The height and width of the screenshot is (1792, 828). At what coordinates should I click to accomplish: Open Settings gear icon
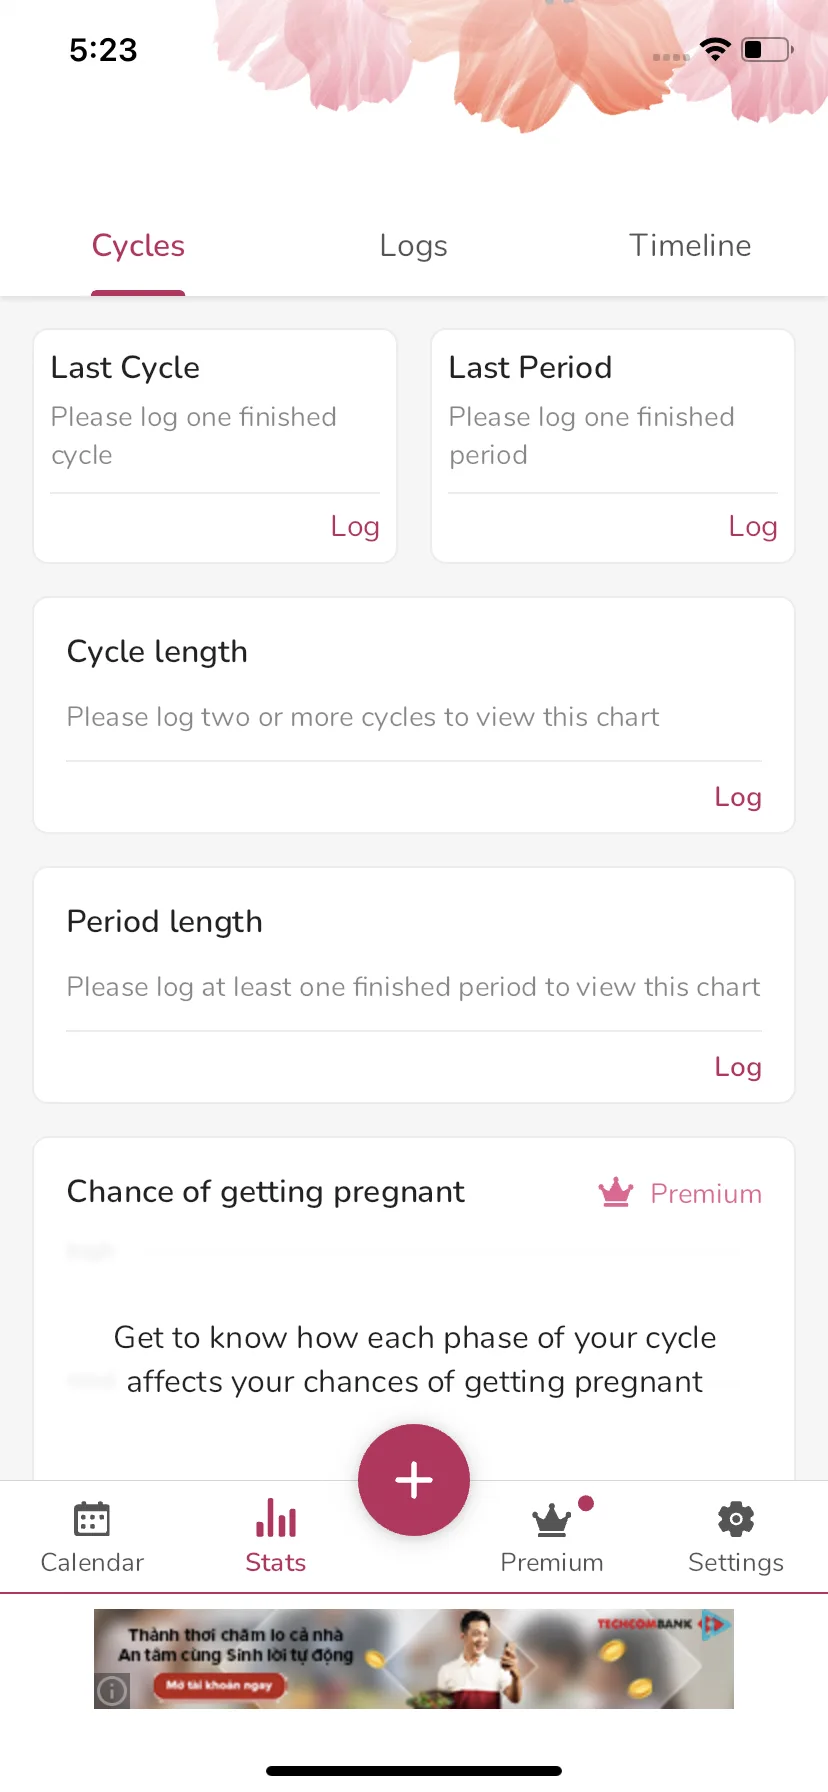click(736, 1520)
